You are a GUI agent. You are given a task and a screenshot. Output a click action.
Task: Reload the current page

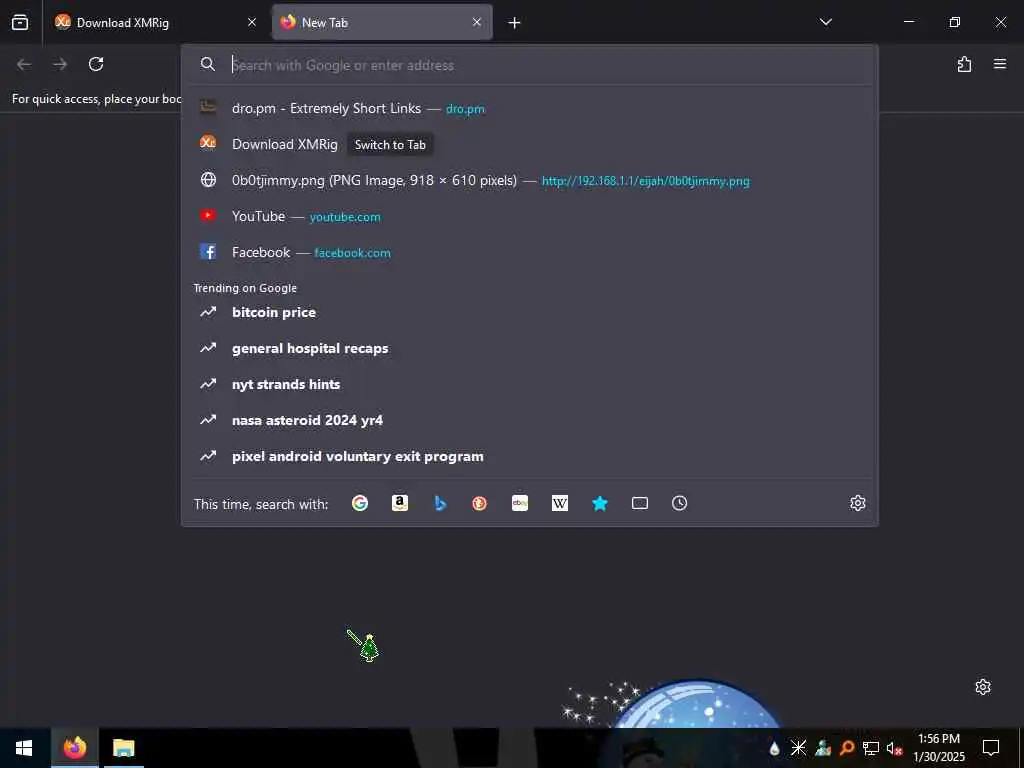pyautogui.click(x=96, y=64)
